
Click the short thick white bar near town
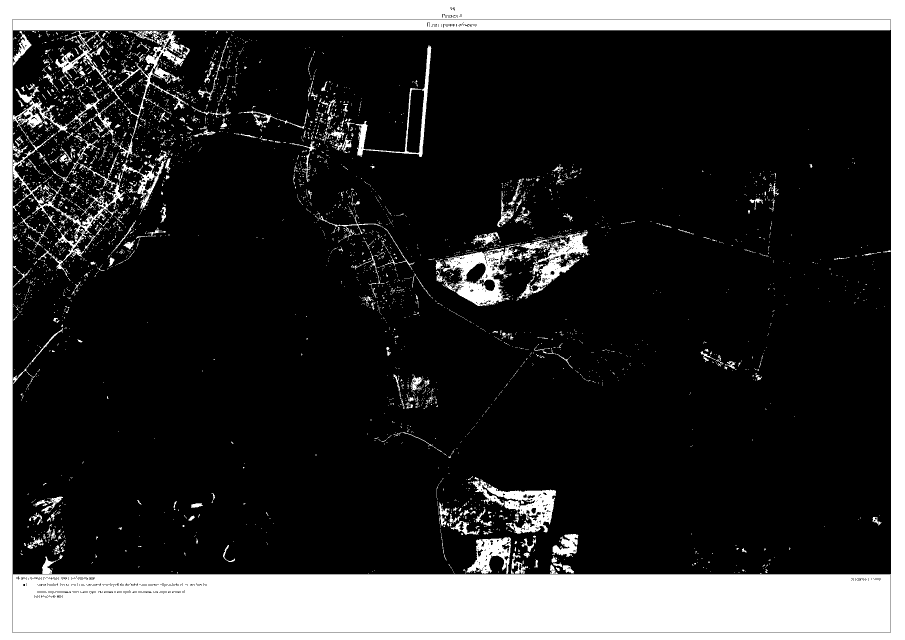(x=361, y=137)
